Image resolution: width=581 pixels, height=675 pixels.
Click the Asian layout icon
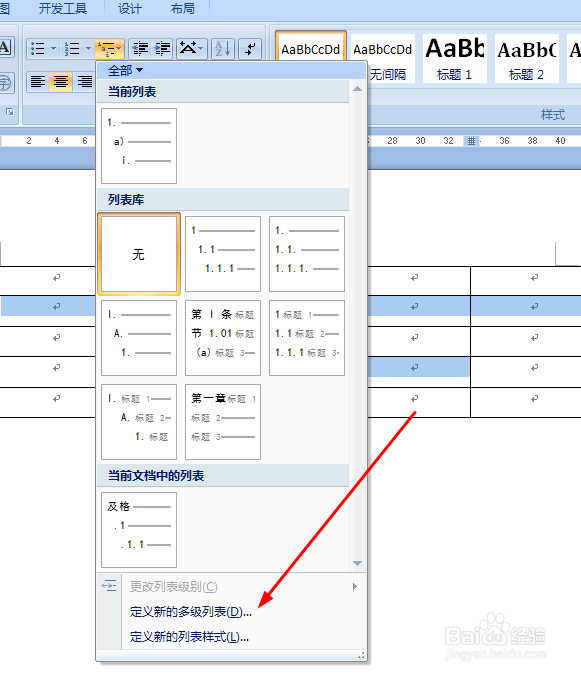click(x=188, y=48)
